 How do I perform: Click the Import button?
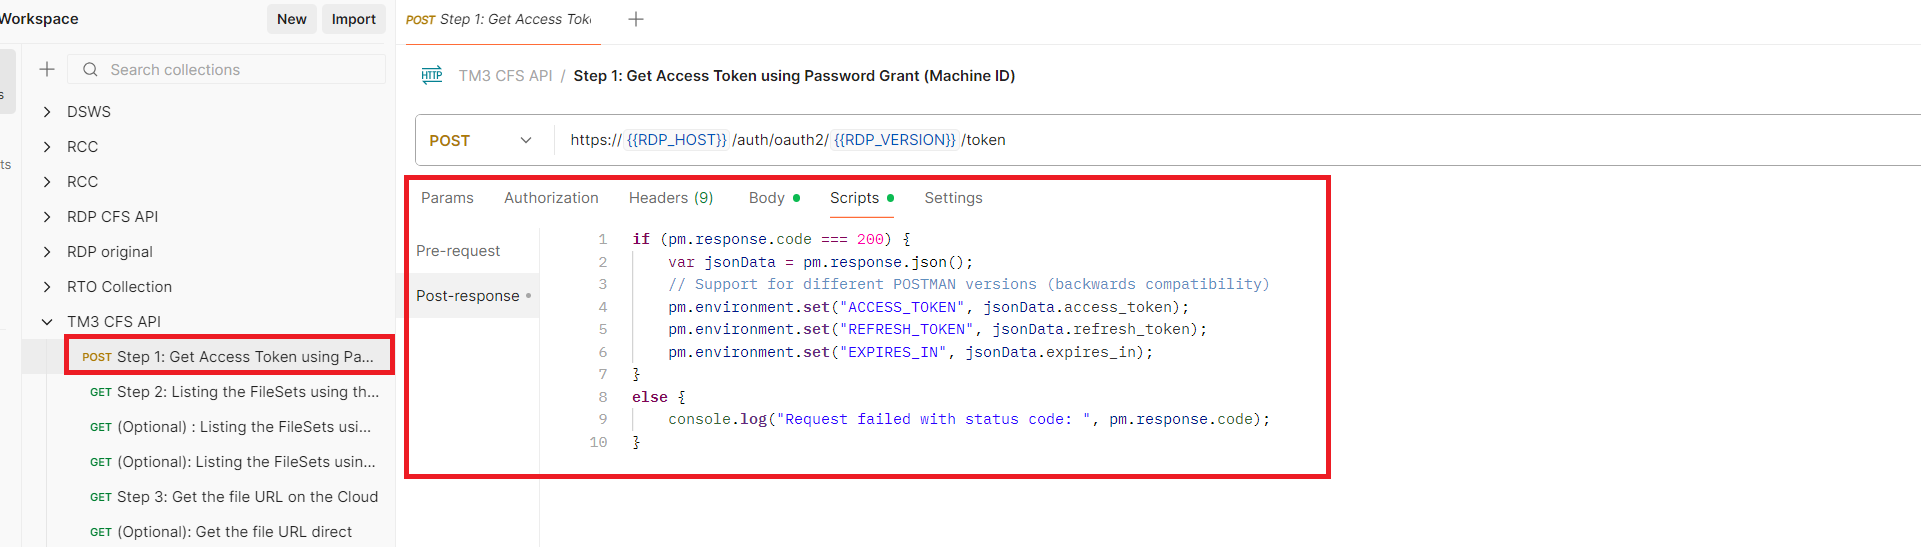[353, 19]
